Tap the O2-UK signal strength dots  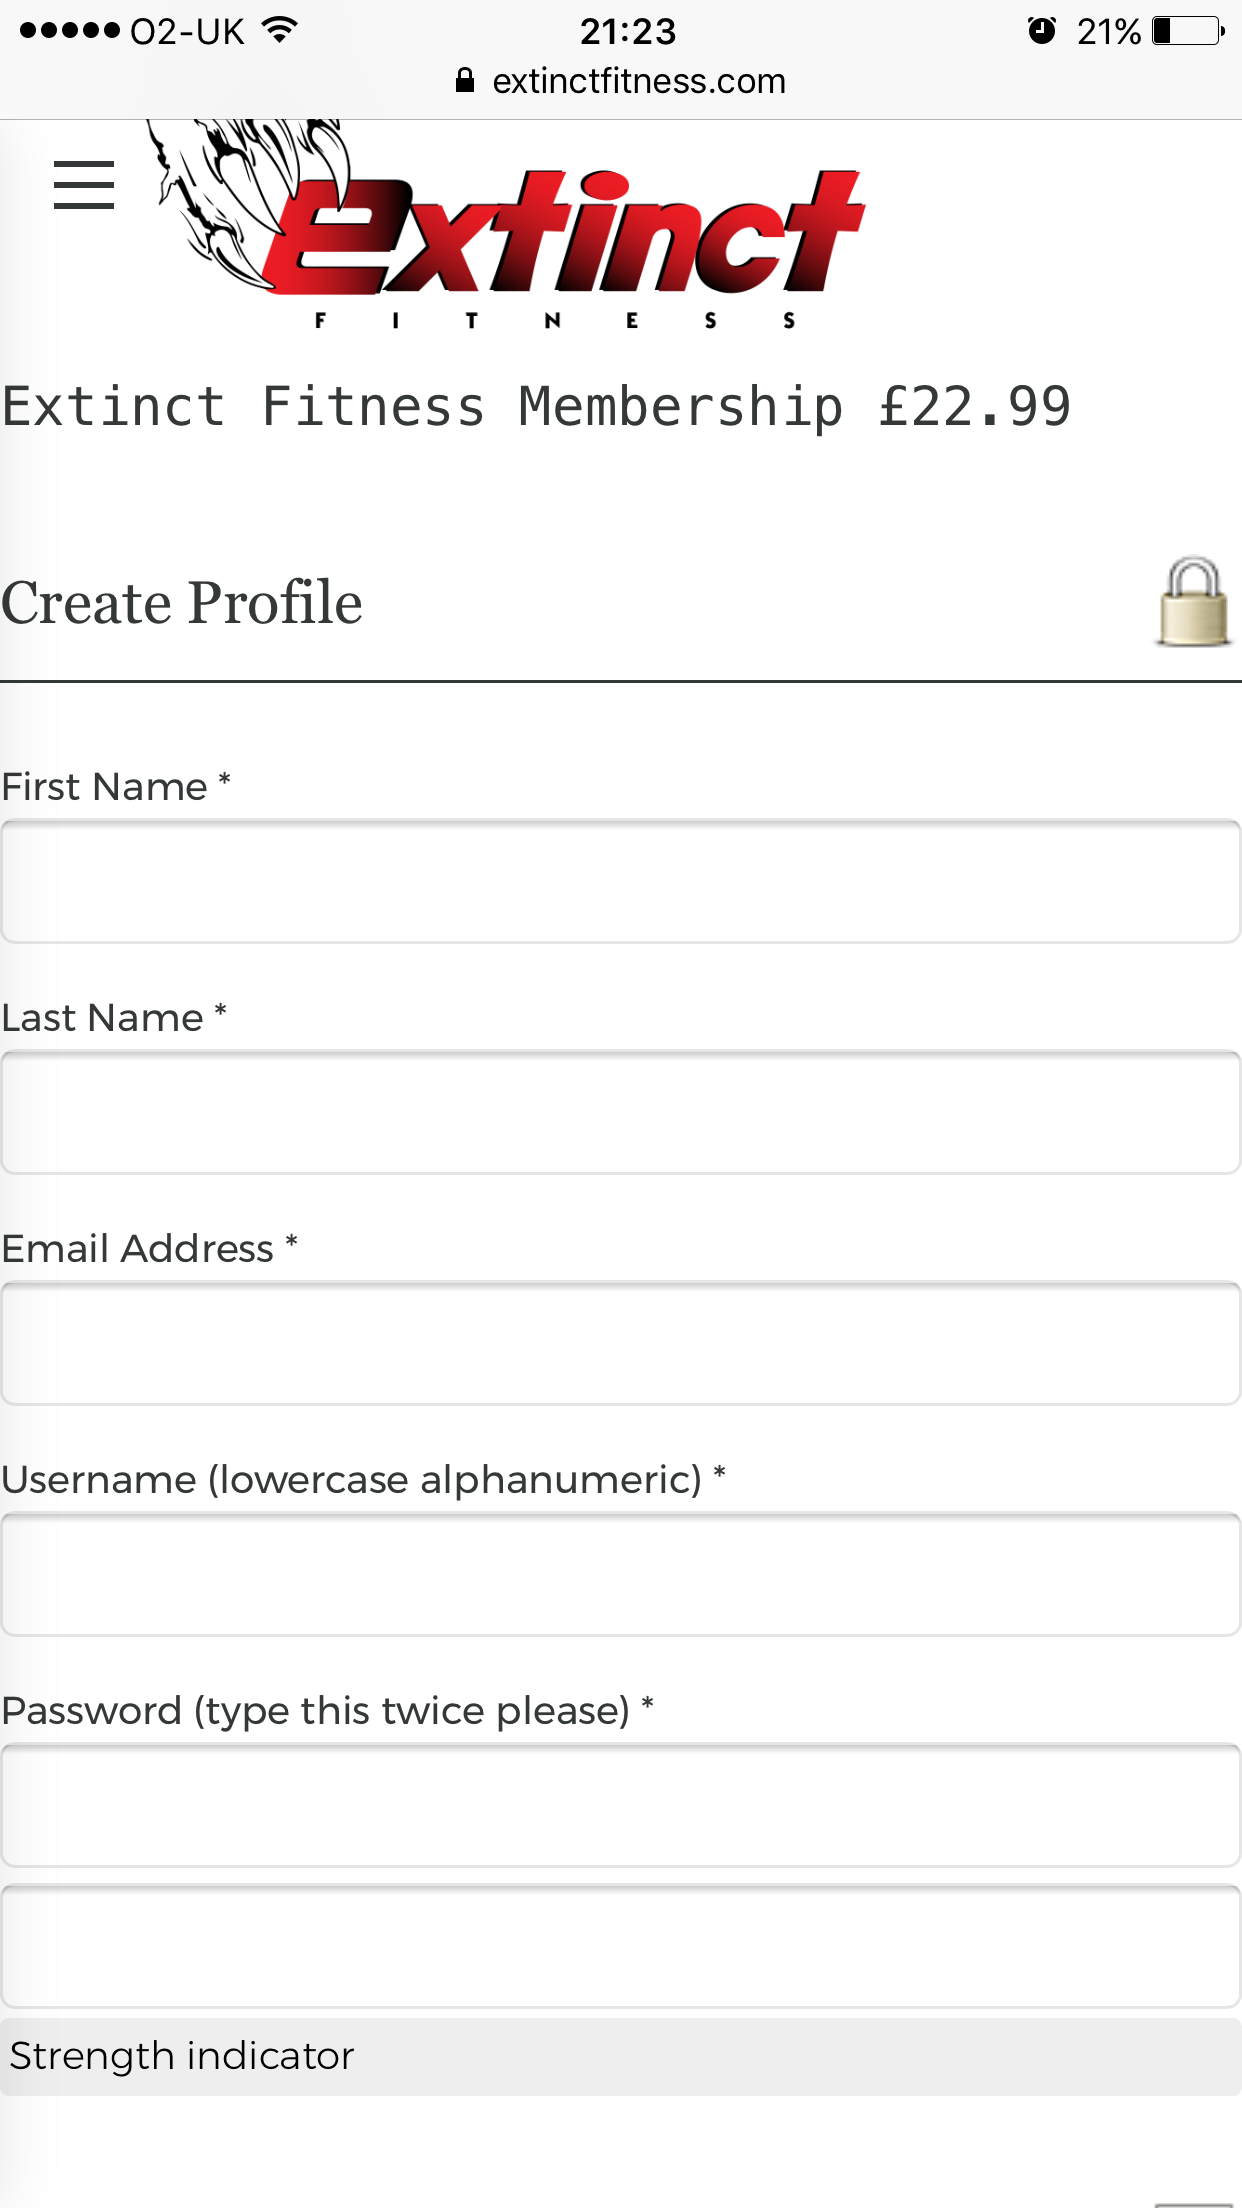click(70, 31)
